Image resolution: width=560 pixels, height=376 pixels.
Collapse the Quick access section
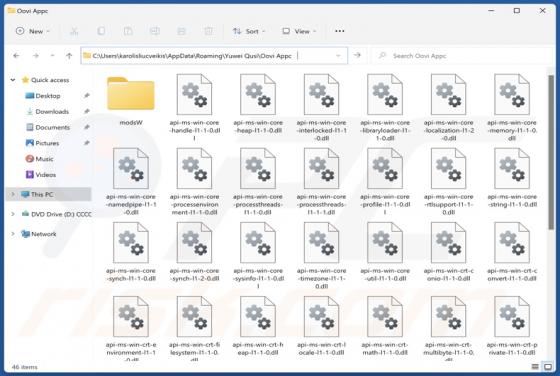[13, 80]
